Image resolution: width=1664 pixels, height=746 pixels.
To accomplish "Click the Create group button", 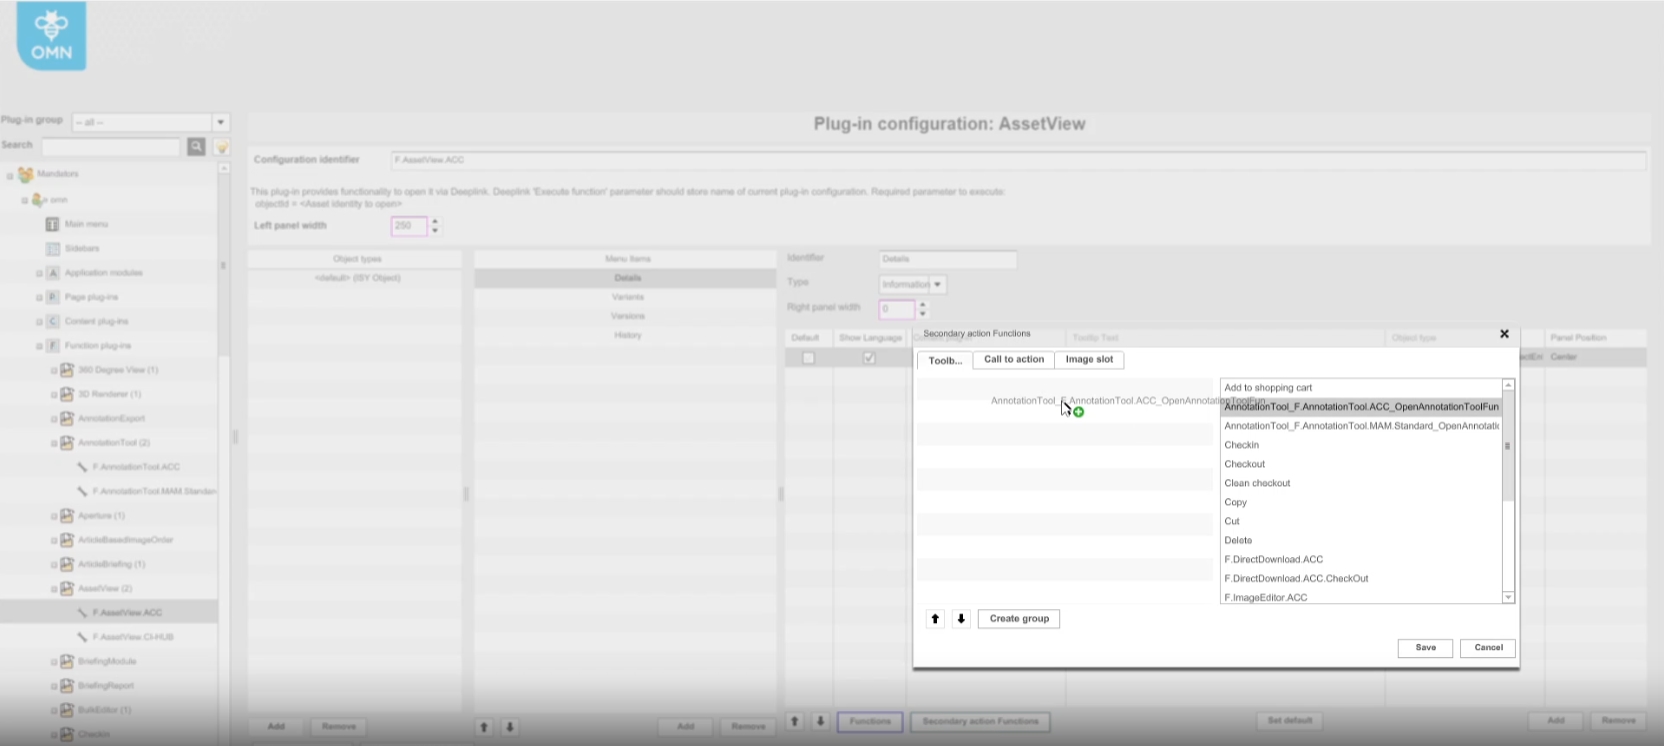I will tap(1018, 619).
